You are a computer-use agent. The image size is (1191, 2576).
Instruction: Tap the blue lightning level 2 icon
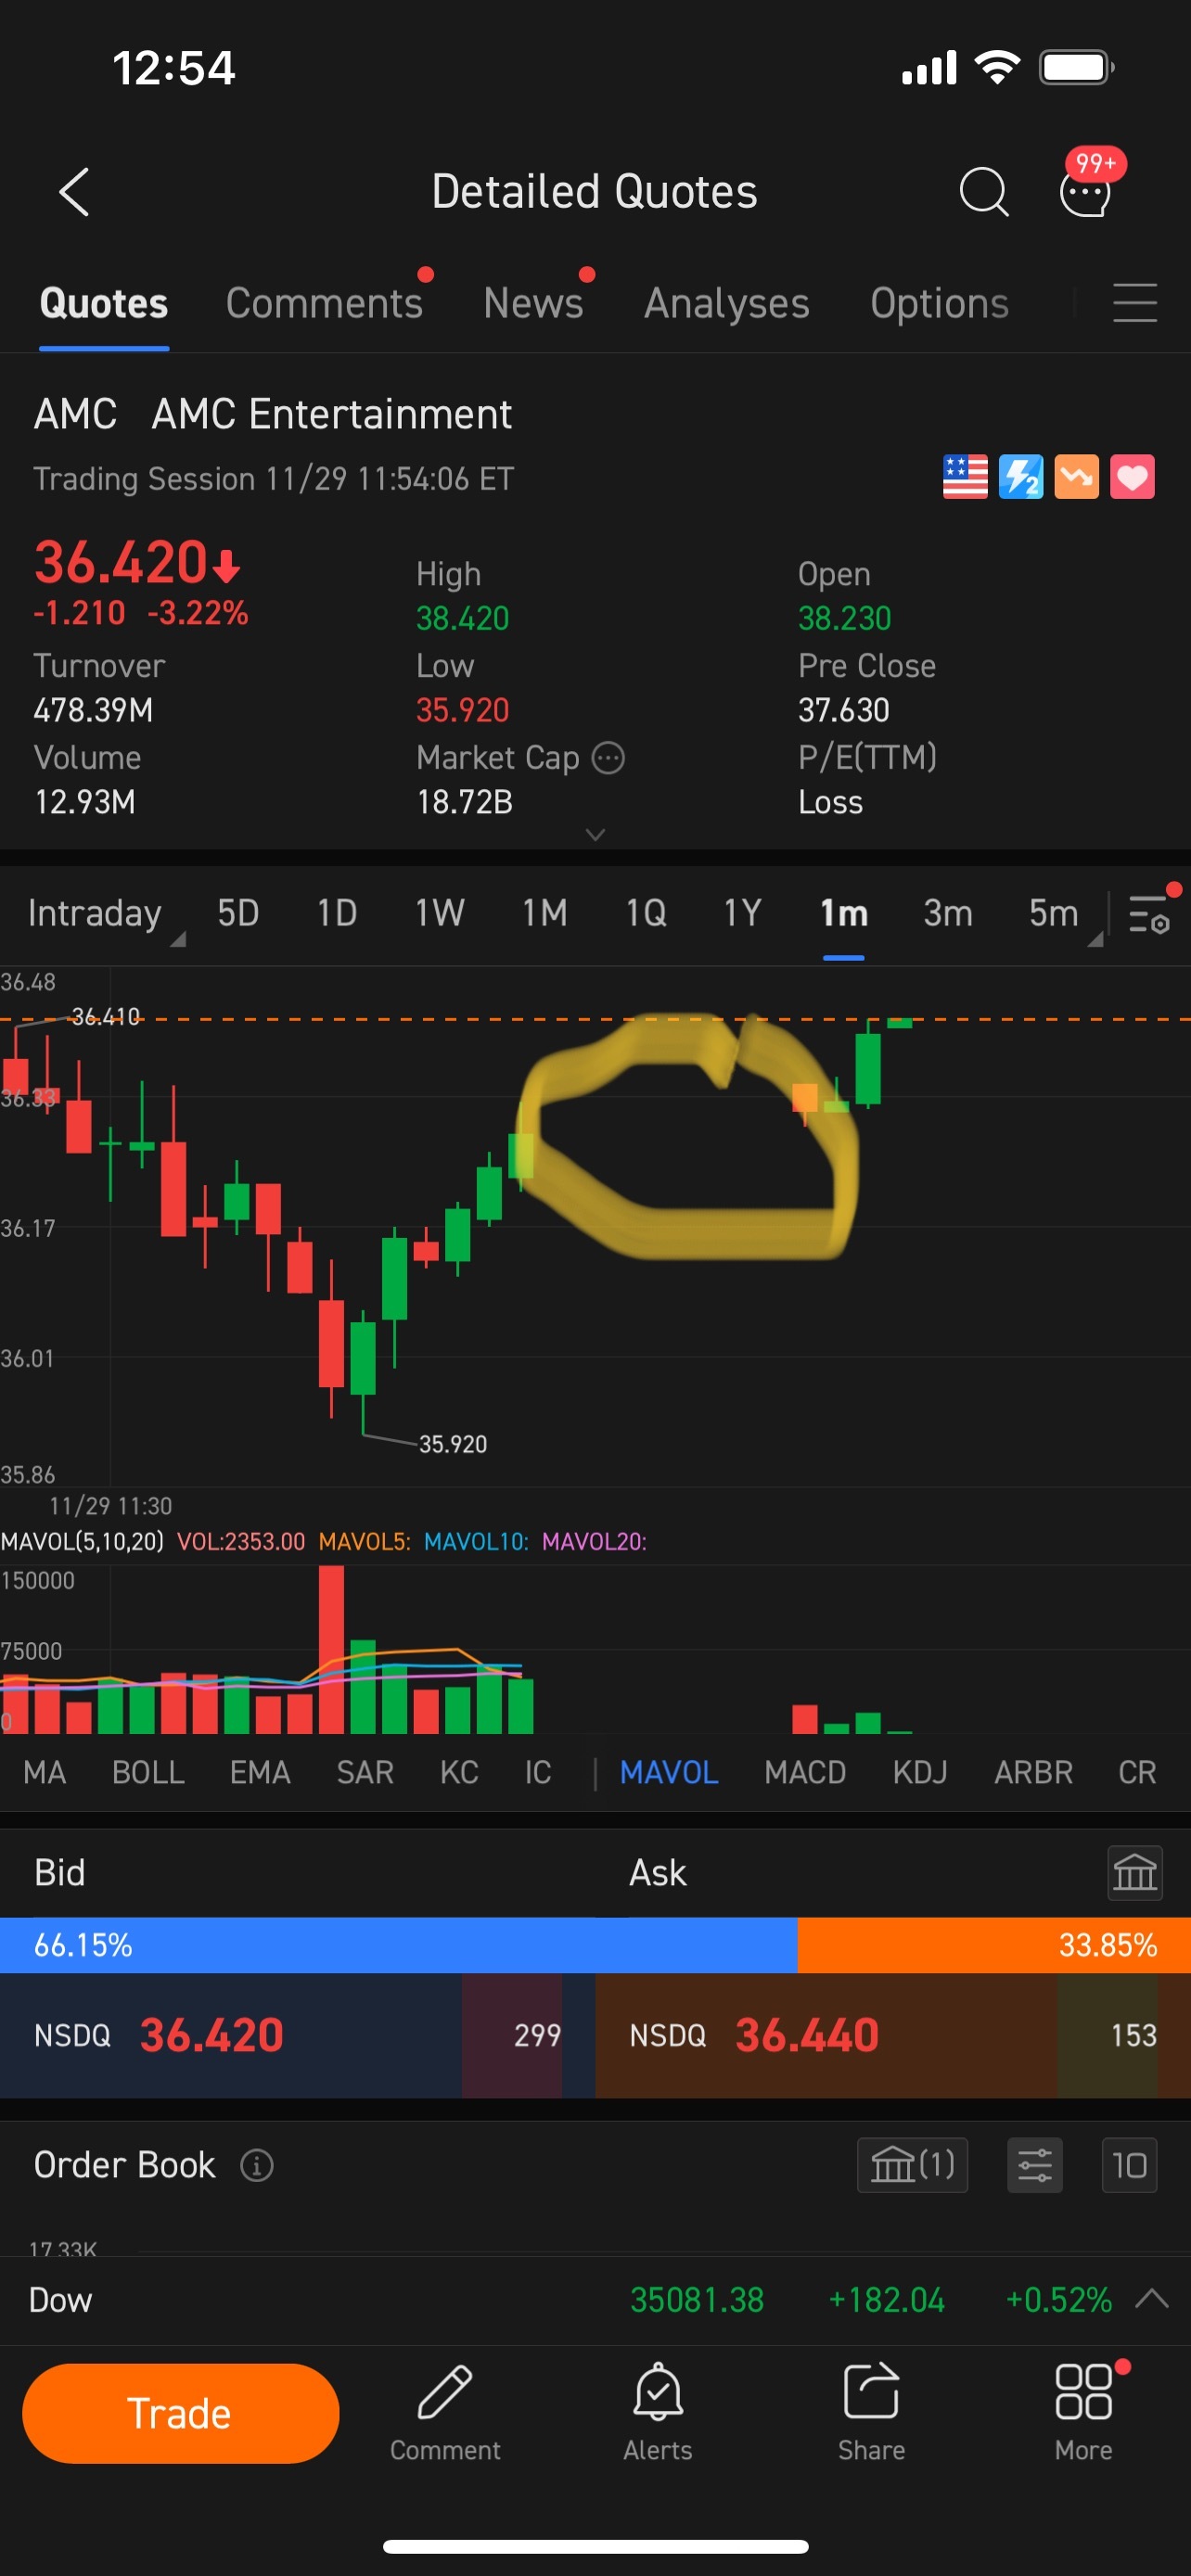click(1021, 477)
